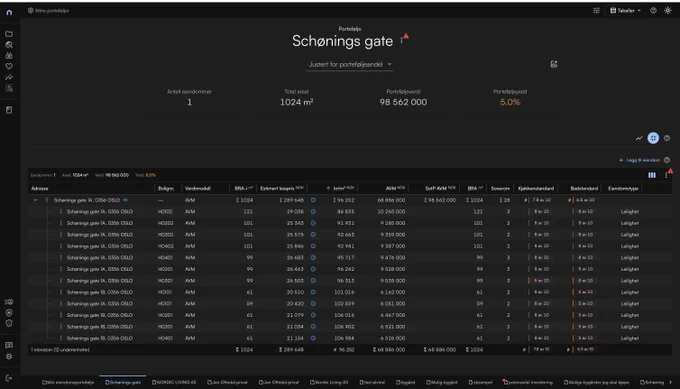
Task: Select the 10 265 000 value cell
Action: tap(391, 212)
